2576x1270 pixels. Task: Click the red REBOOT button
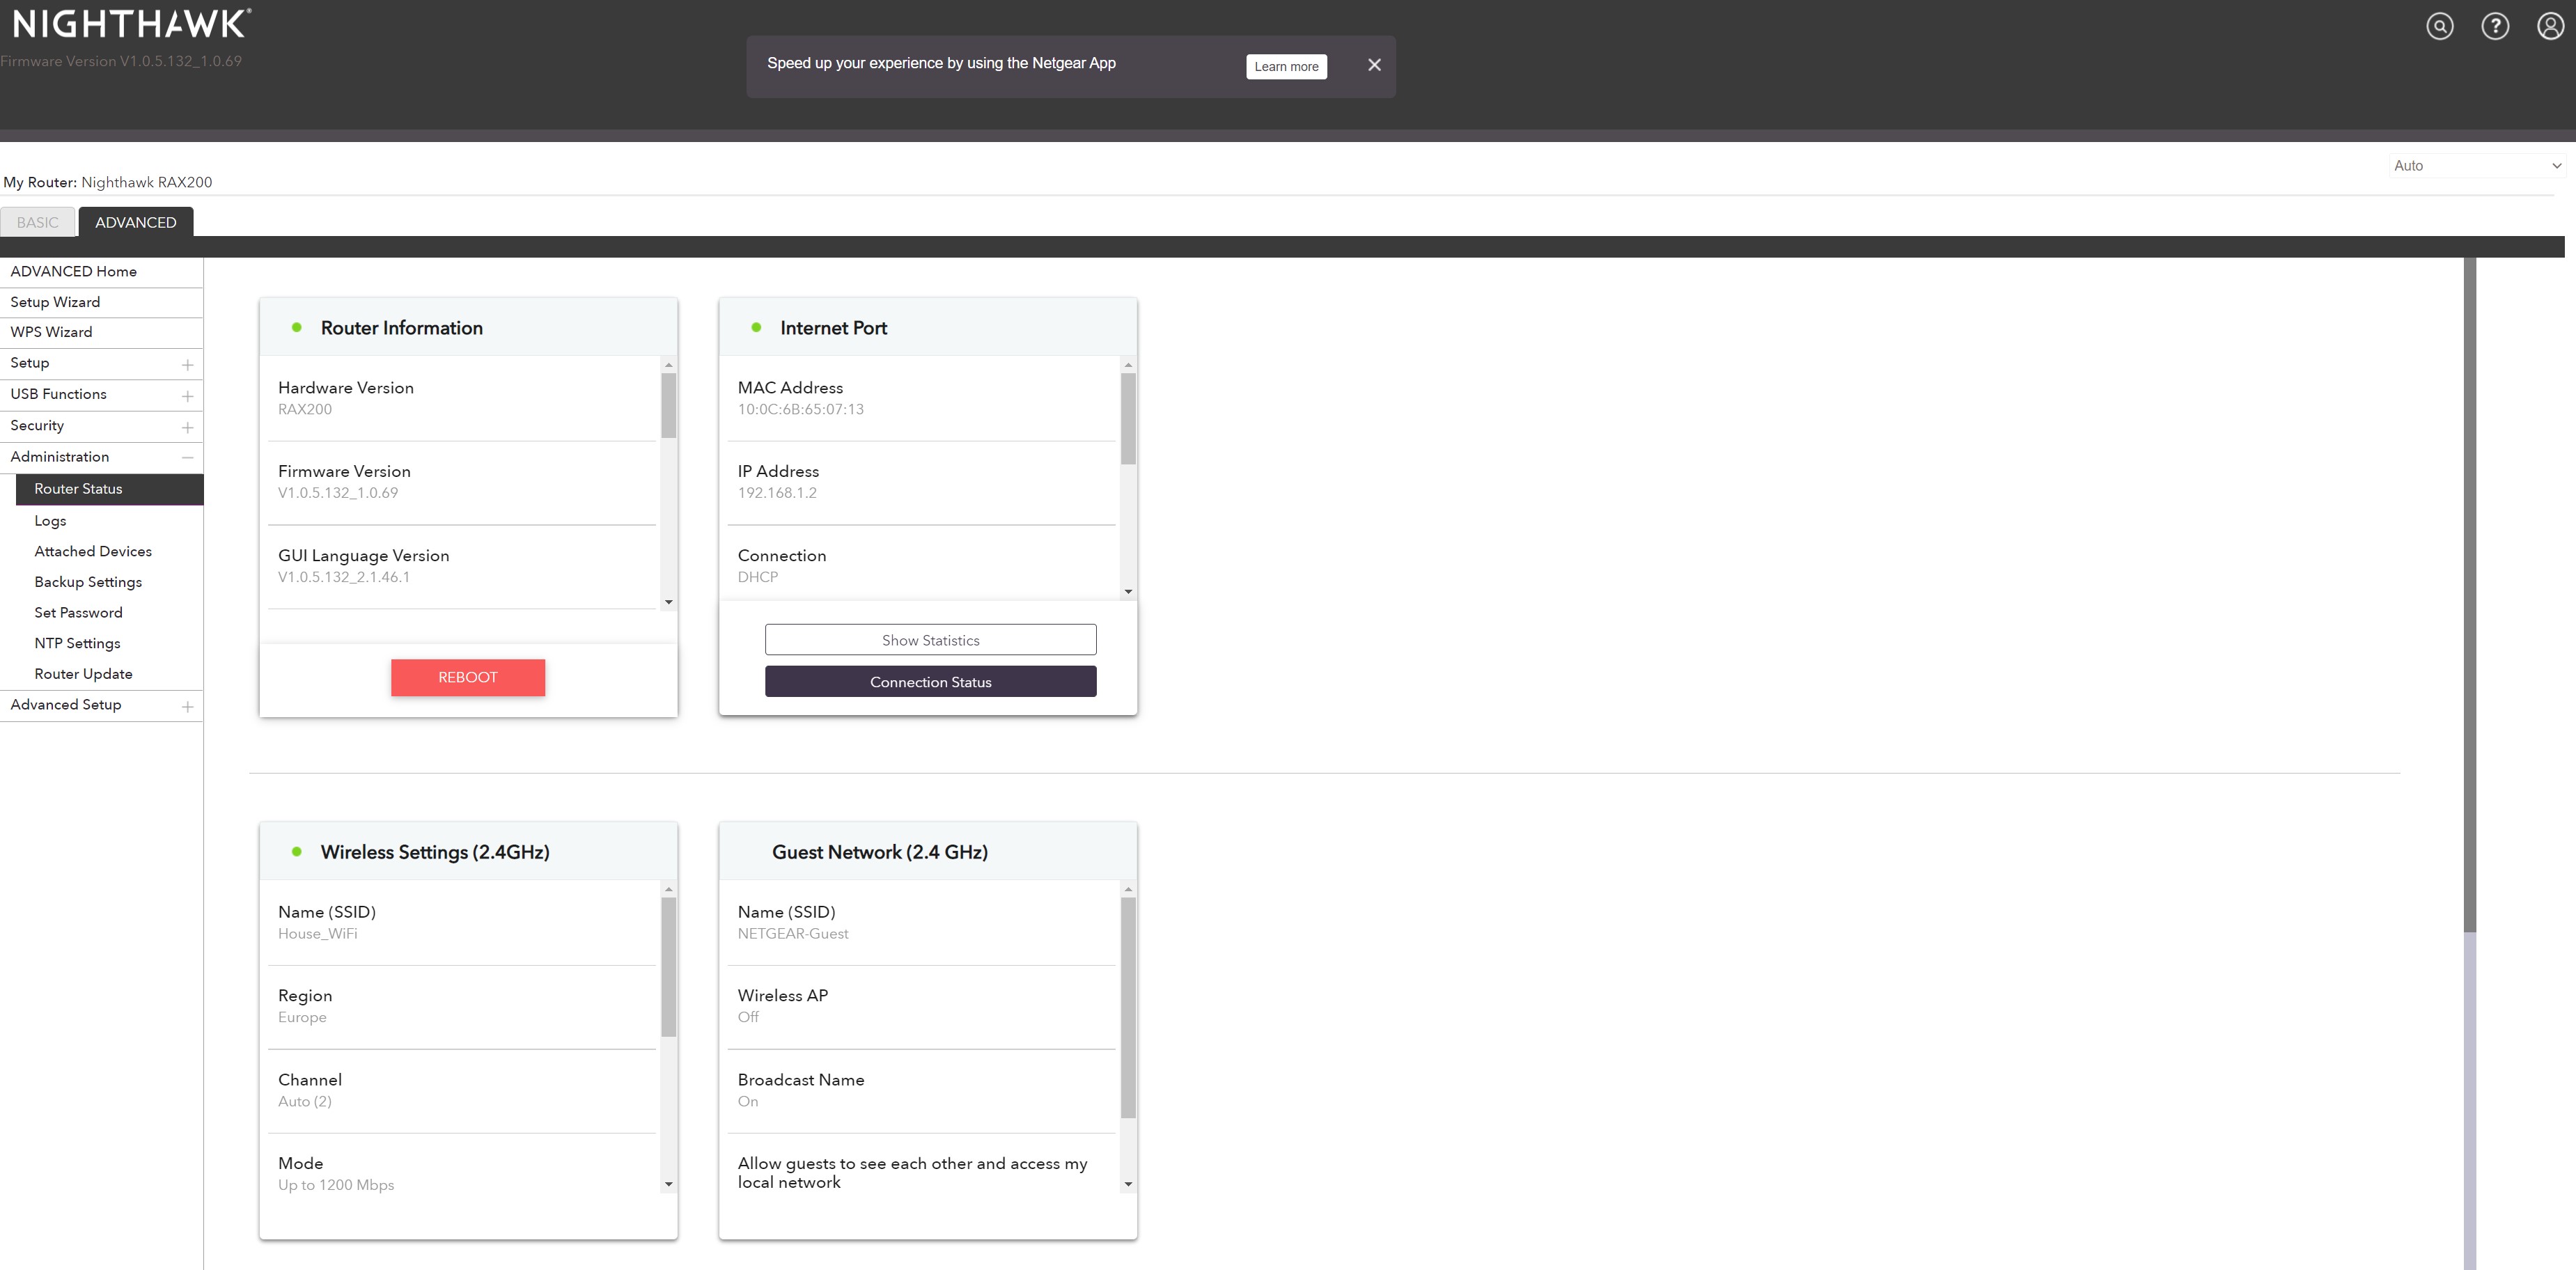[468, 677]
